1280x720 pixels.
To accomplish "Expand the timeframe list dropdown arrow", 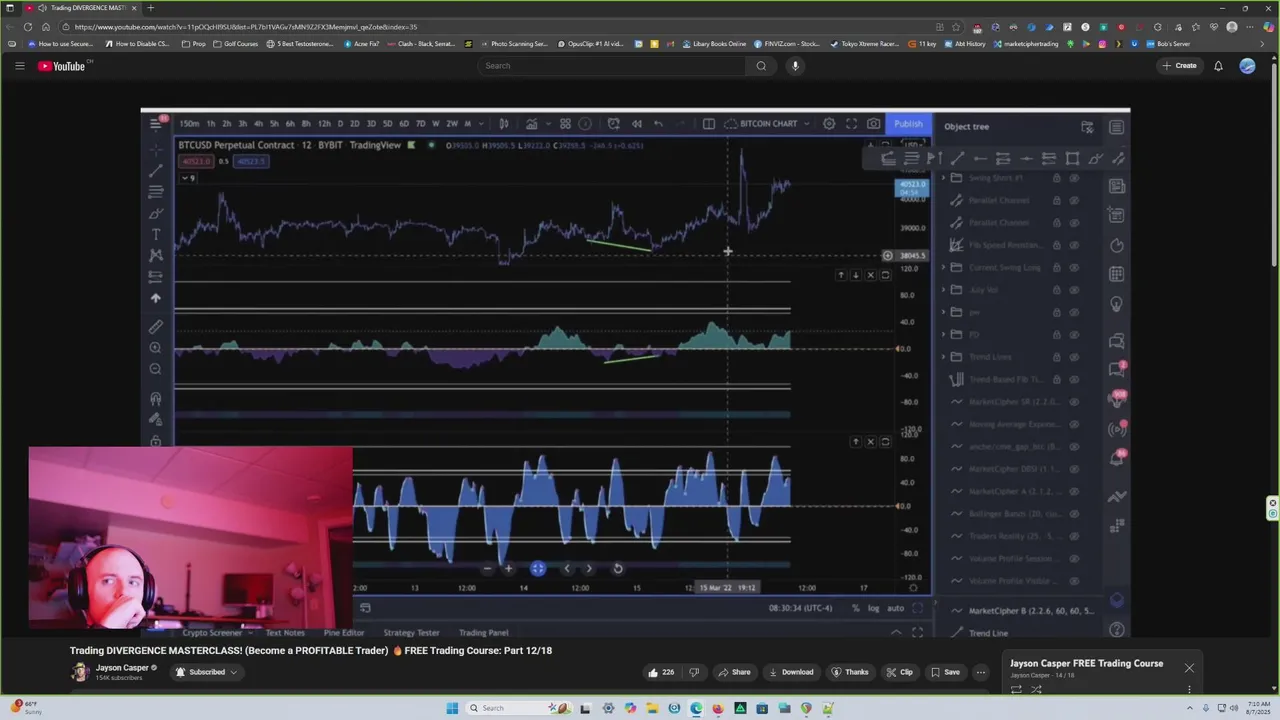I will (479, 124).
